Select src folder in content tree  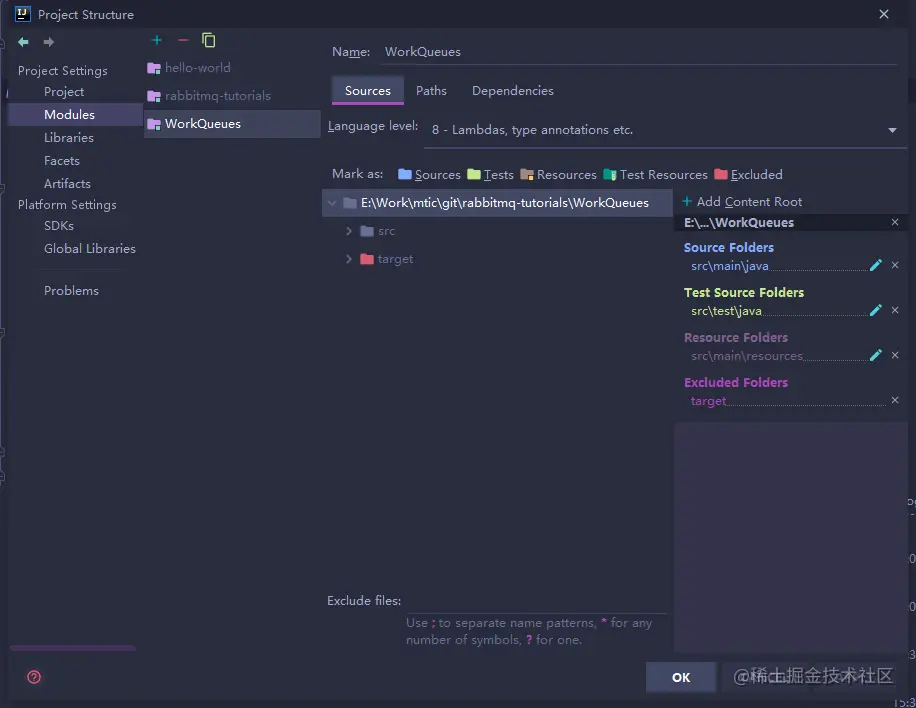(x=386, y=231)
